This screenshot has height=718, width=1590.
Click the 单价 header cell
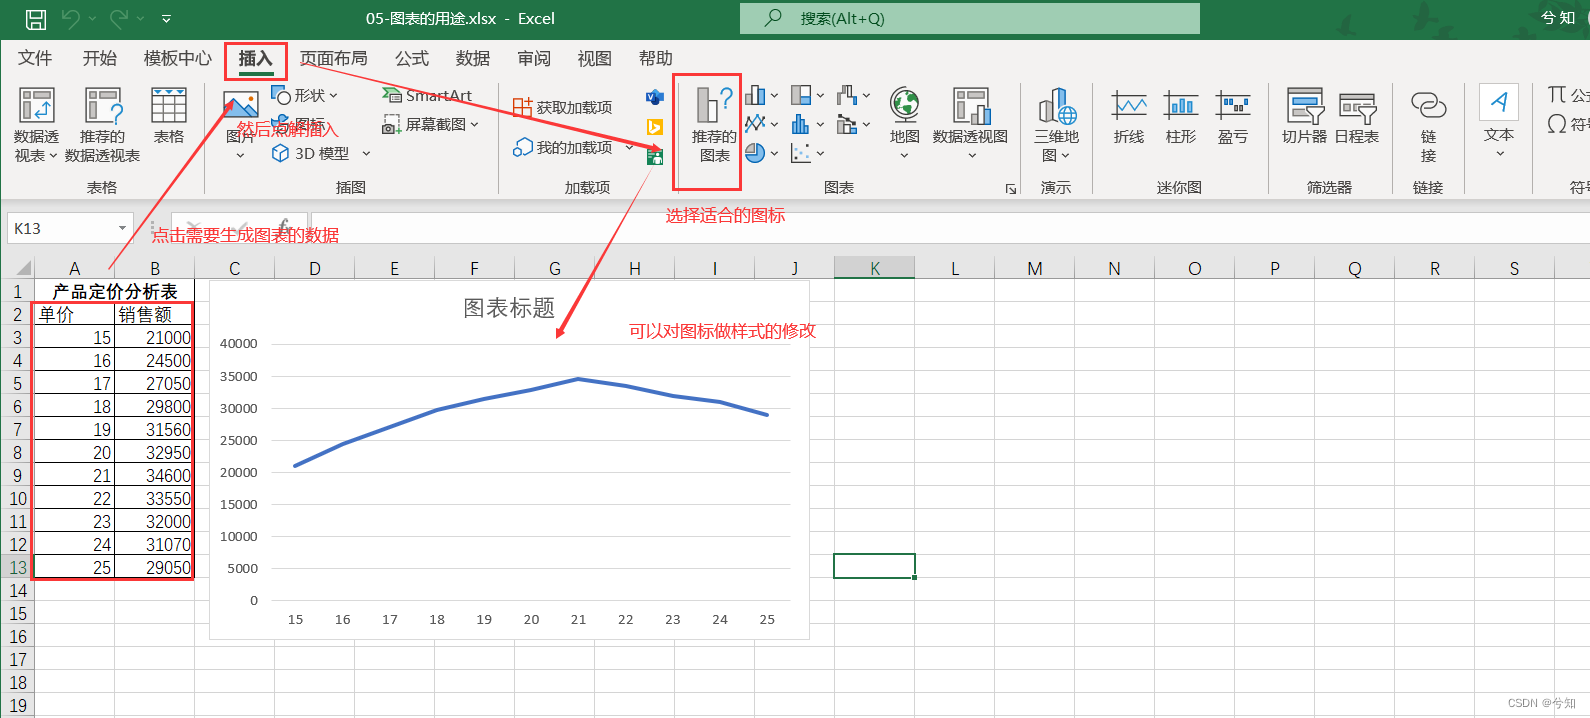click(74, 314)
